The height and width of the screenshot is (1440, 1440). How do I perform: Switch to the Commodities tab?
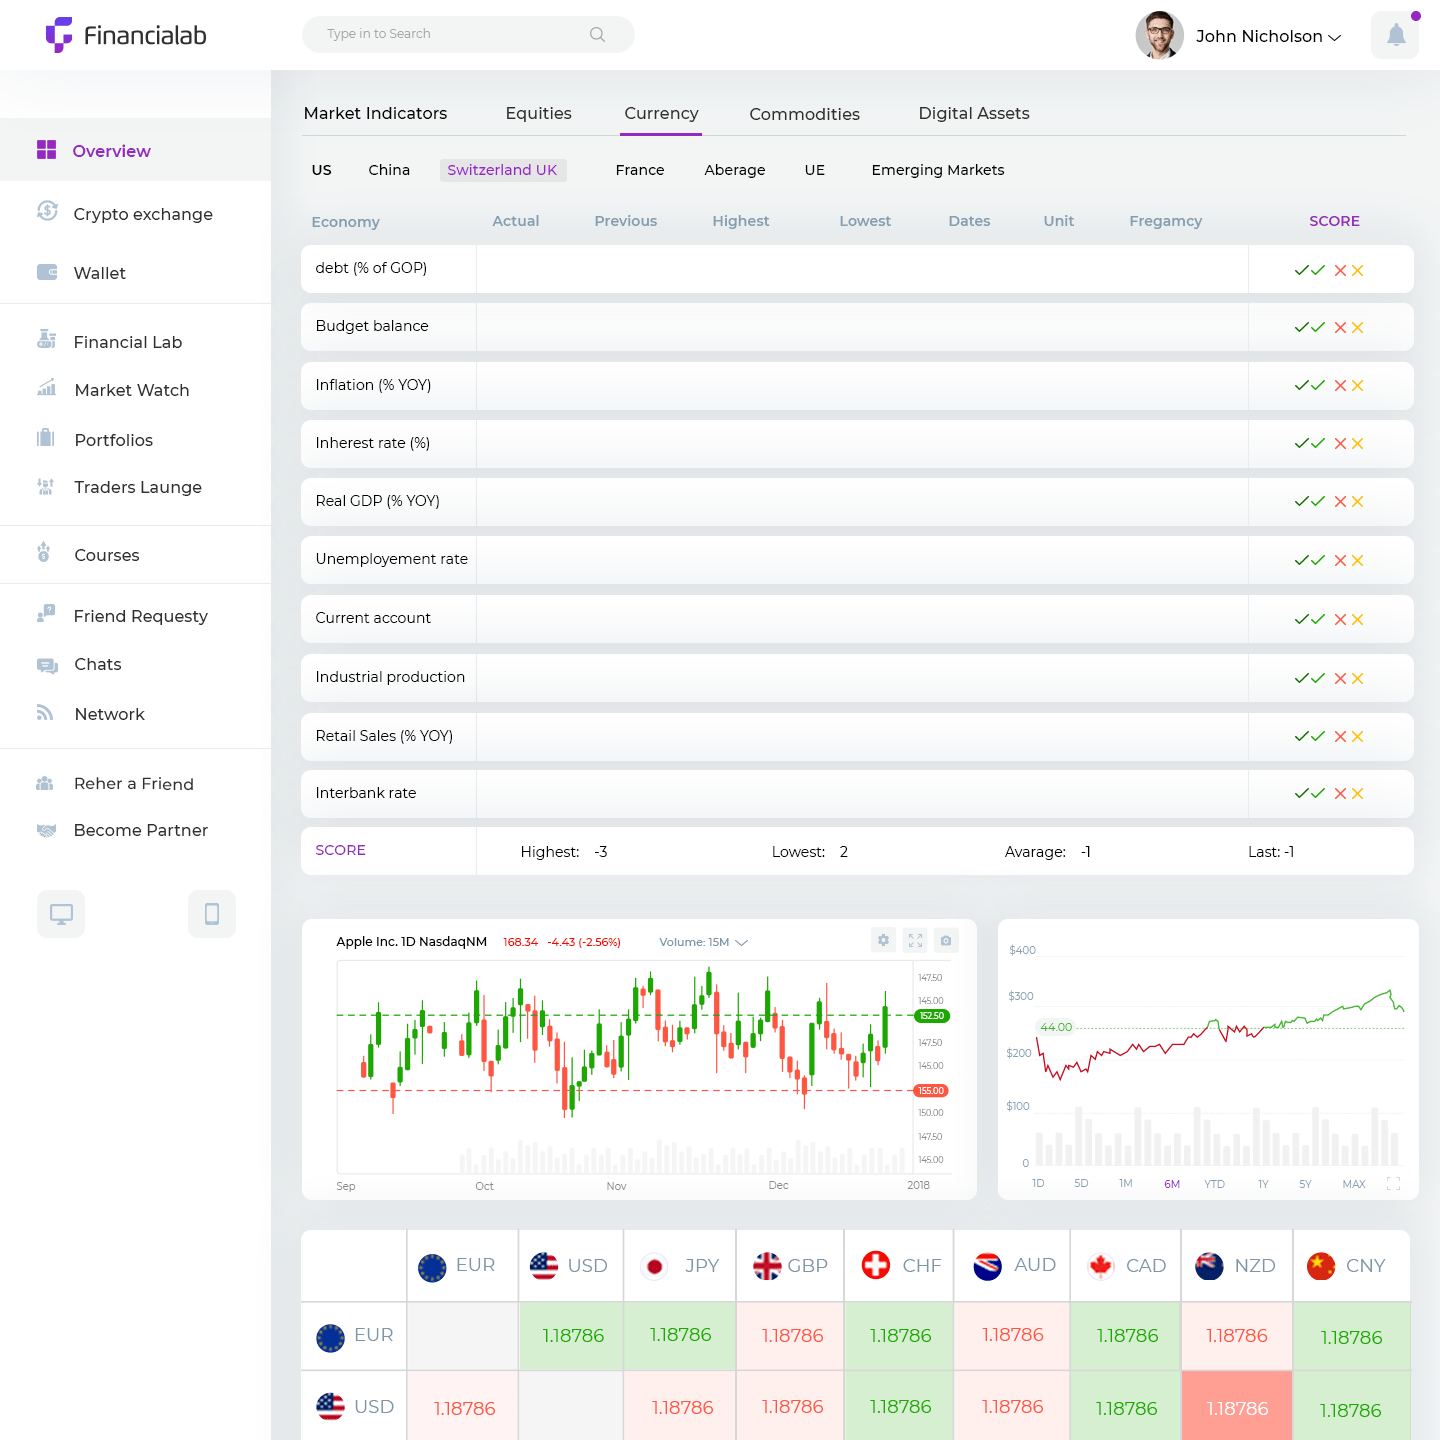804,114
